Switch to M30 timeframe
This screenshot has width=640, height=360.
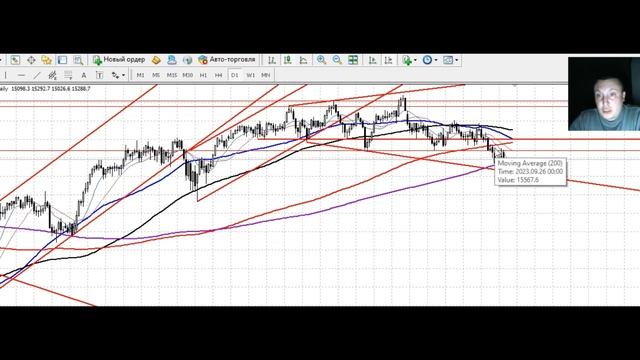click(188, 75)
